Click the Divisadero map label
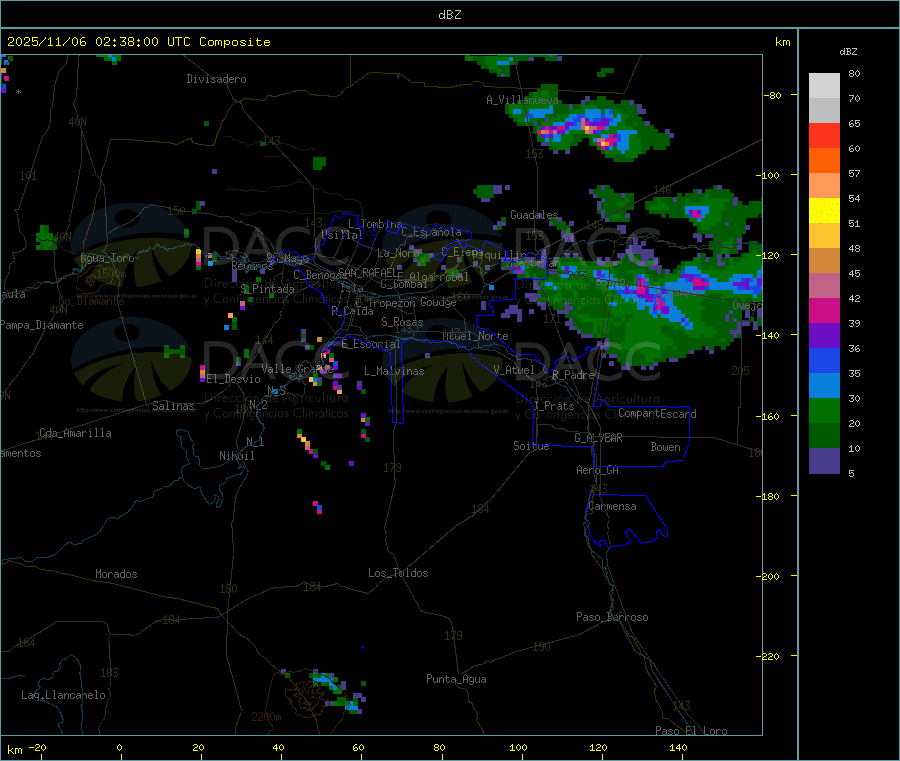The image size is (900, 761). click(x=216, y=79)
